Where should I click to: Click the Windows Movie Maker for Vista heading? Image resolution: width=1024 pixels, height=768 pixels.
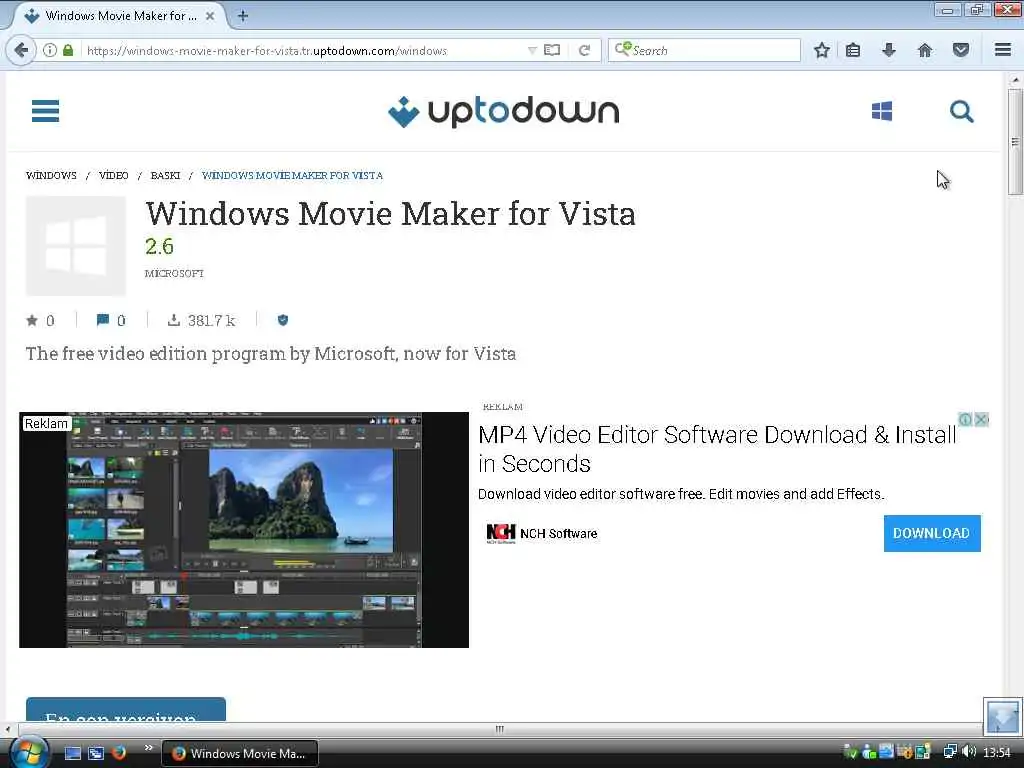click(x=391, y=214)
